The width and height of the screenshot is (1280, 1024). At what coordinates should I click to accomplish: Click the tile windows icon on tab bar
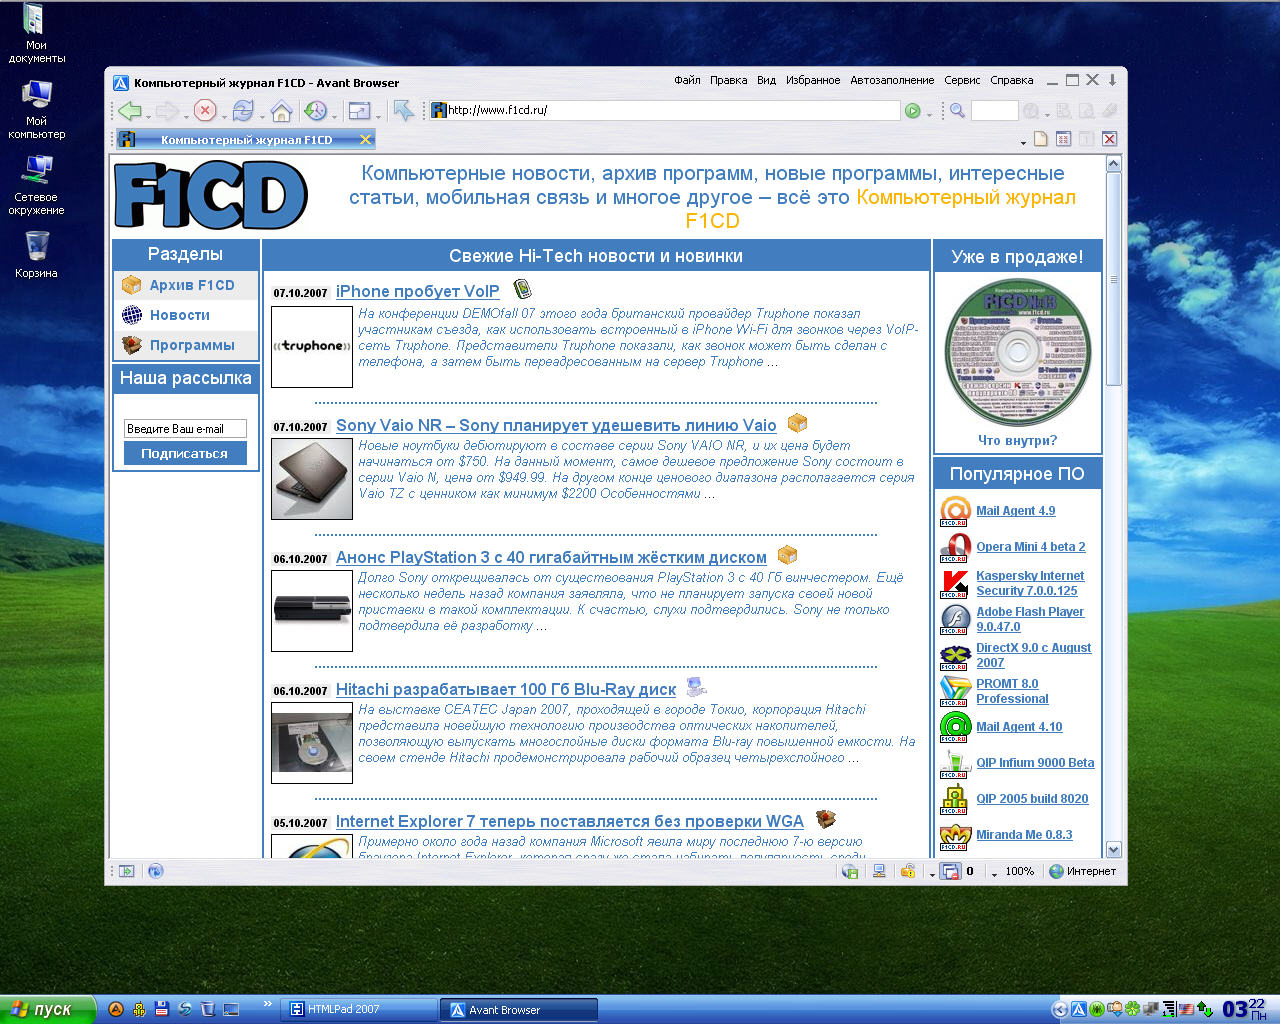(1064, 139)
